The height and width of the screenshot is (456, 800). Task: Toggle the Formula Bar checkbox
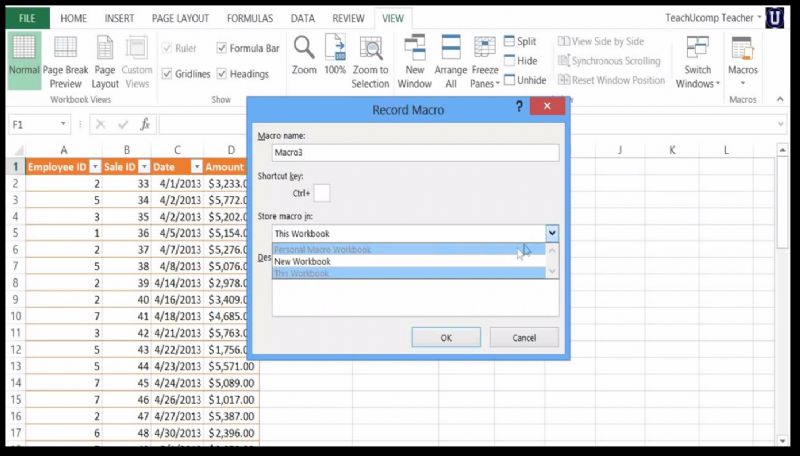[221, 48]
